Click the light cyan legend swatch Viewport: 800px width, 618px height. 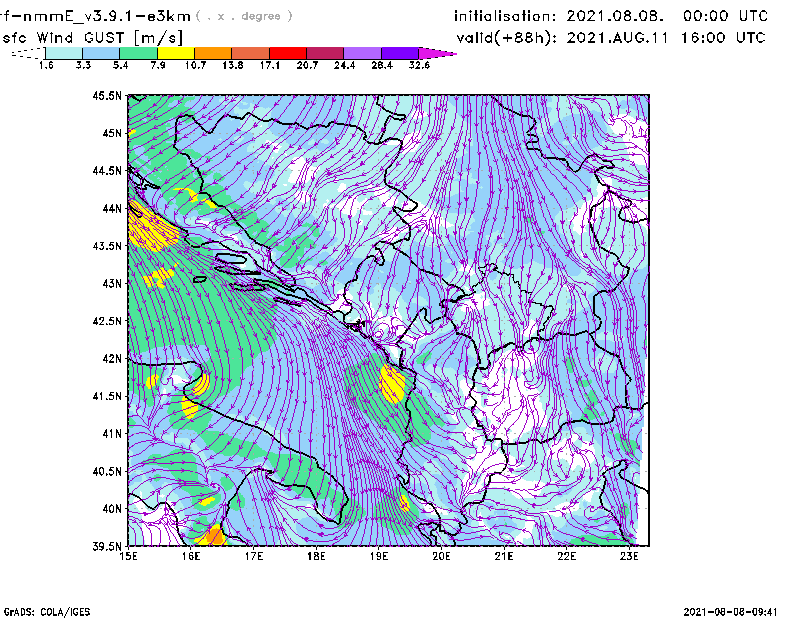coord(64,53)
